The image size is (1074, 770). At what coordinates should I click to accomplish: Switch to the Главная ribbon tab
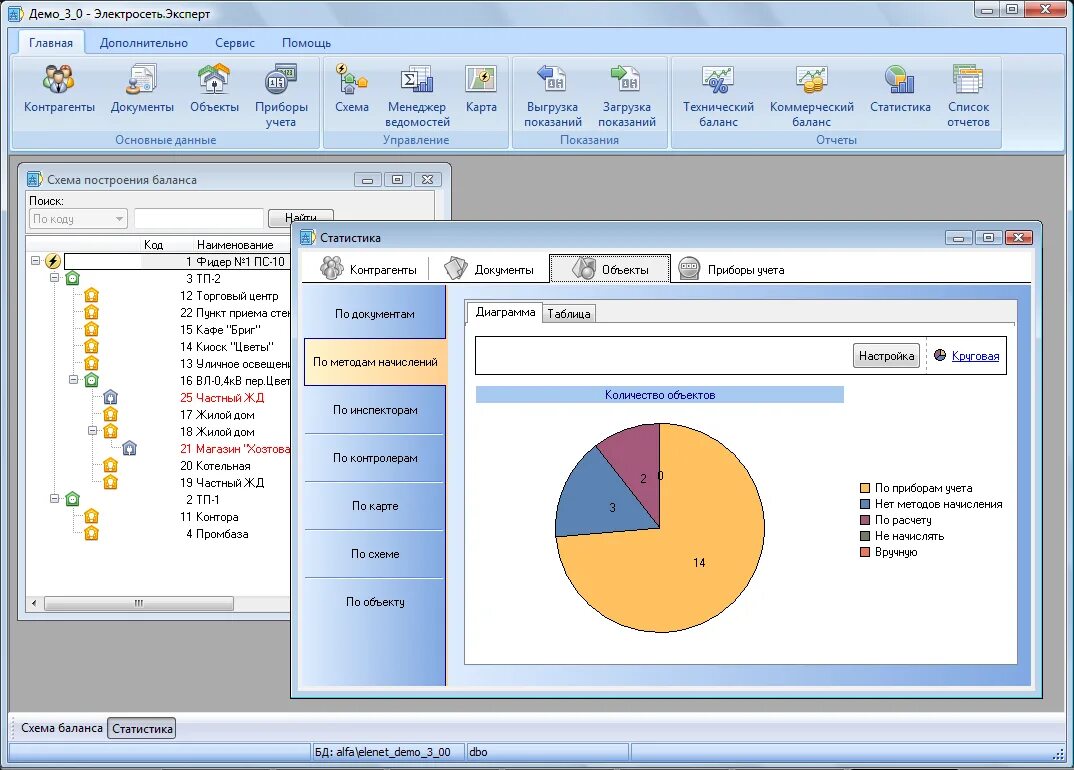51,42
